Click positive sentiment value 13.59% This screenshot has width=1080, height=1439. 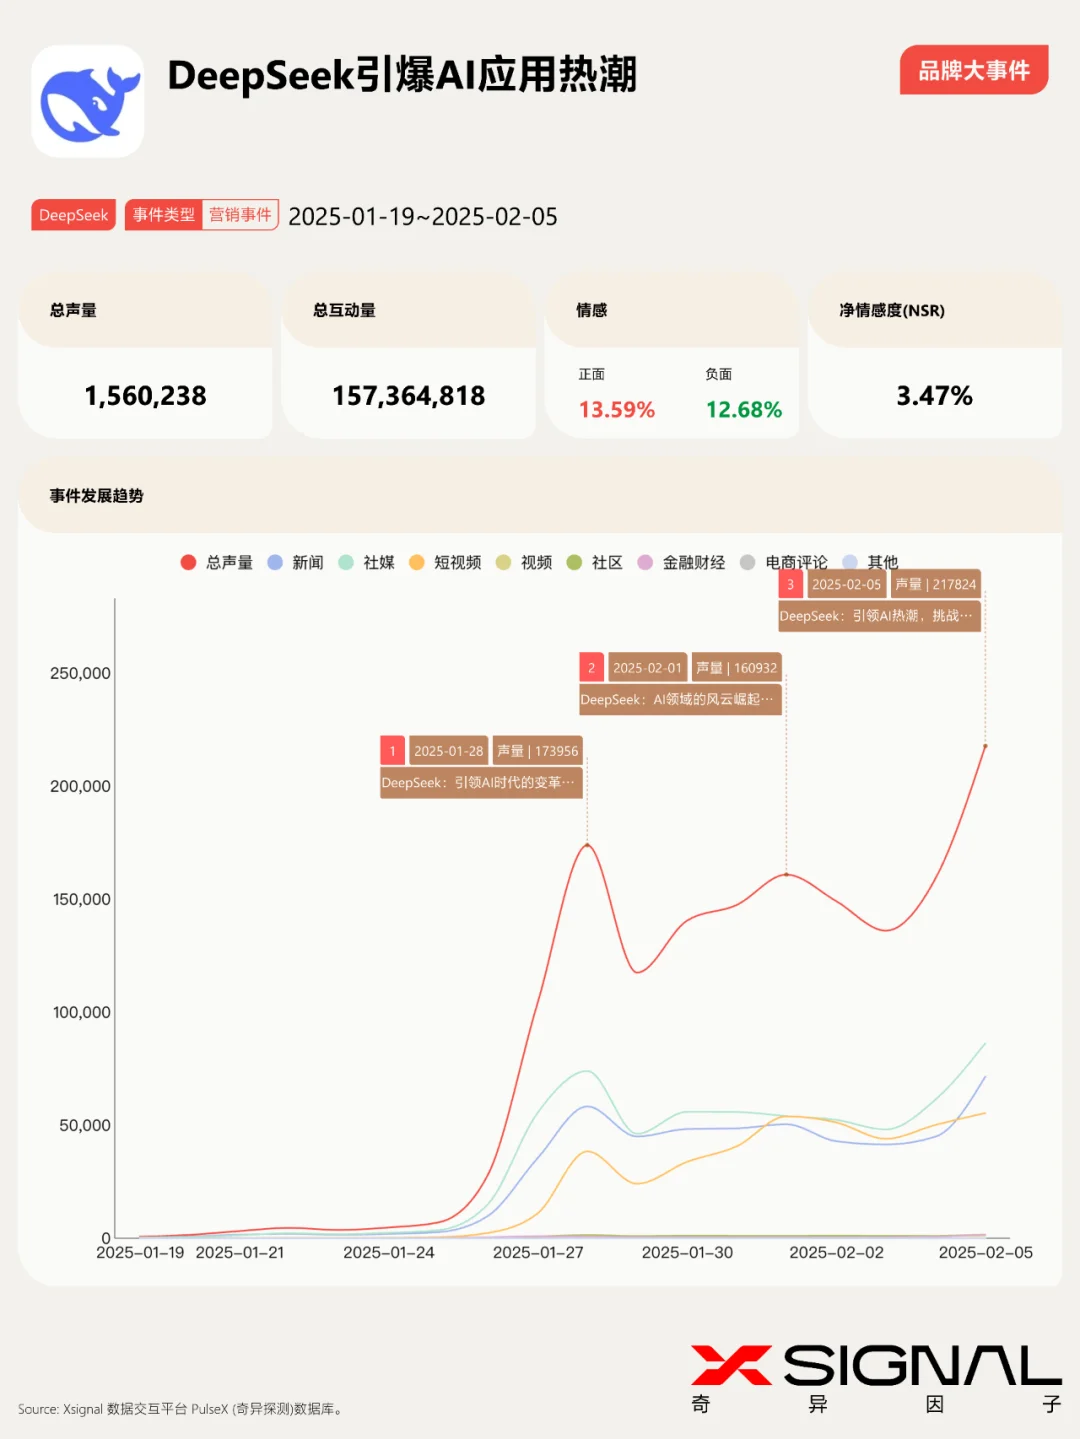coord(617,410)
